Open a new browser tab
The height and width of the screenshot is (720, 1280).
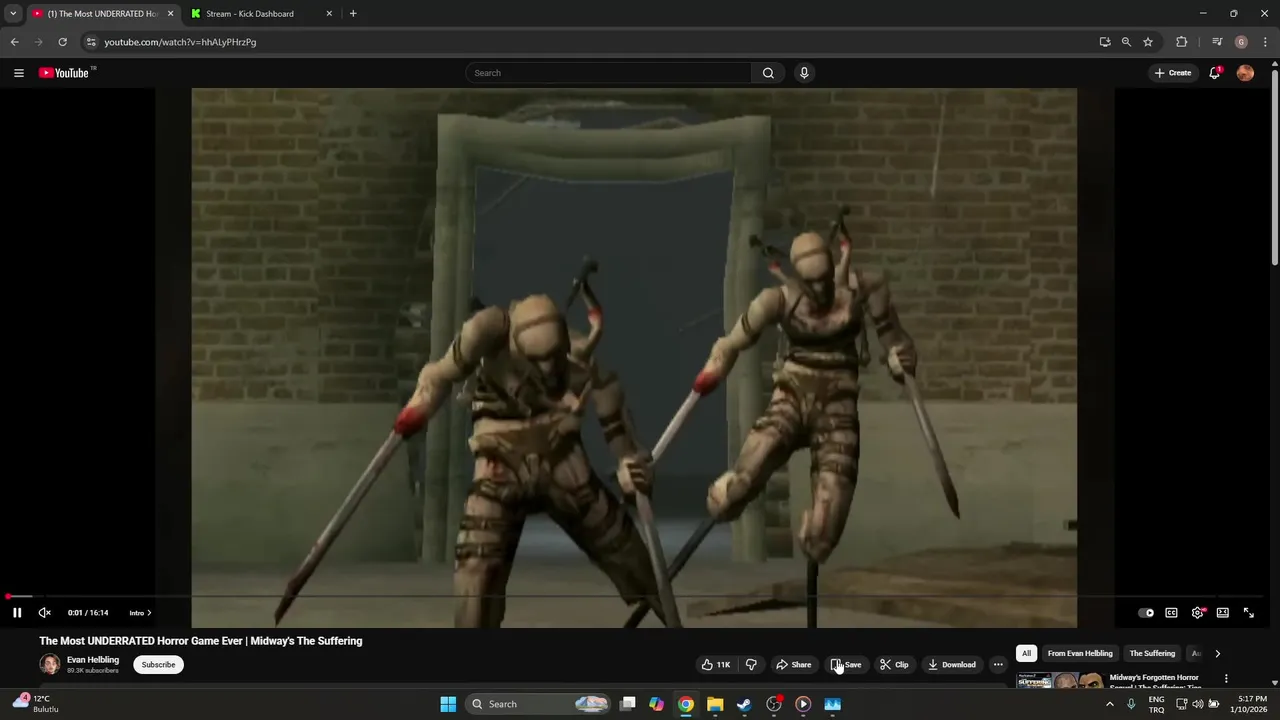pyautogui.click(x=353, y=14)
